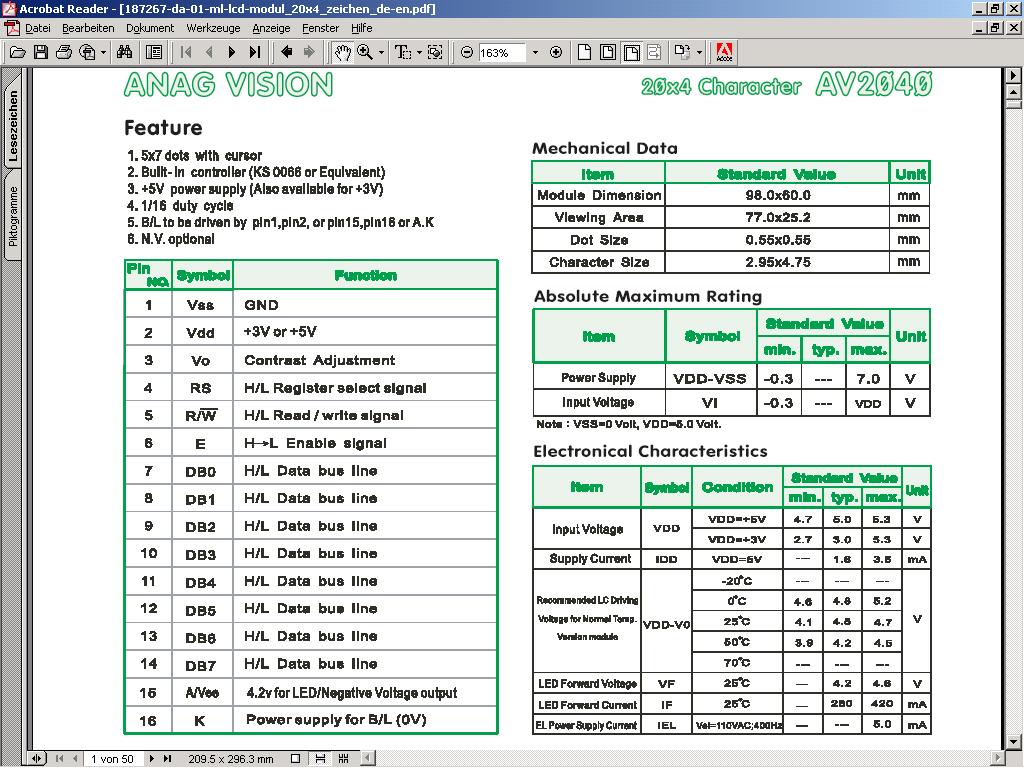Go to first page via toolbar
Screen dimensions: 1024x768
click(x=186, y=52)
